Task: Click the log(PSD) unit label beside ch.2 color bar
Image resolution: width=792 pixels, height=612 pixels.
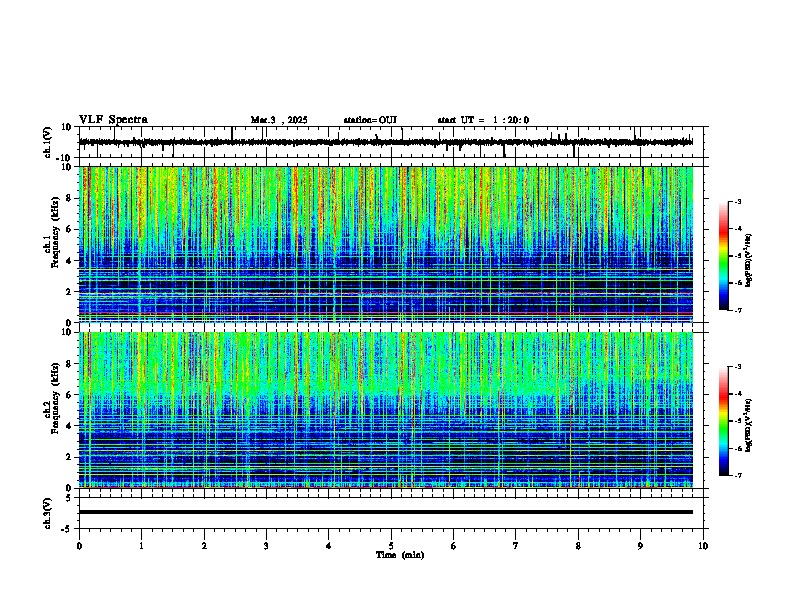Action: pyautogui.click(x=749, y=426)
